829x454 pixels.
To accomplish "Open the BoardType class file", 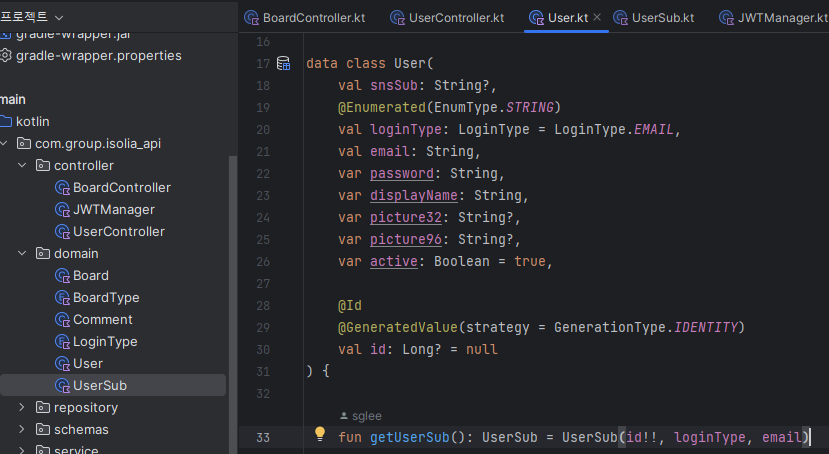I will tap(106, 298).
